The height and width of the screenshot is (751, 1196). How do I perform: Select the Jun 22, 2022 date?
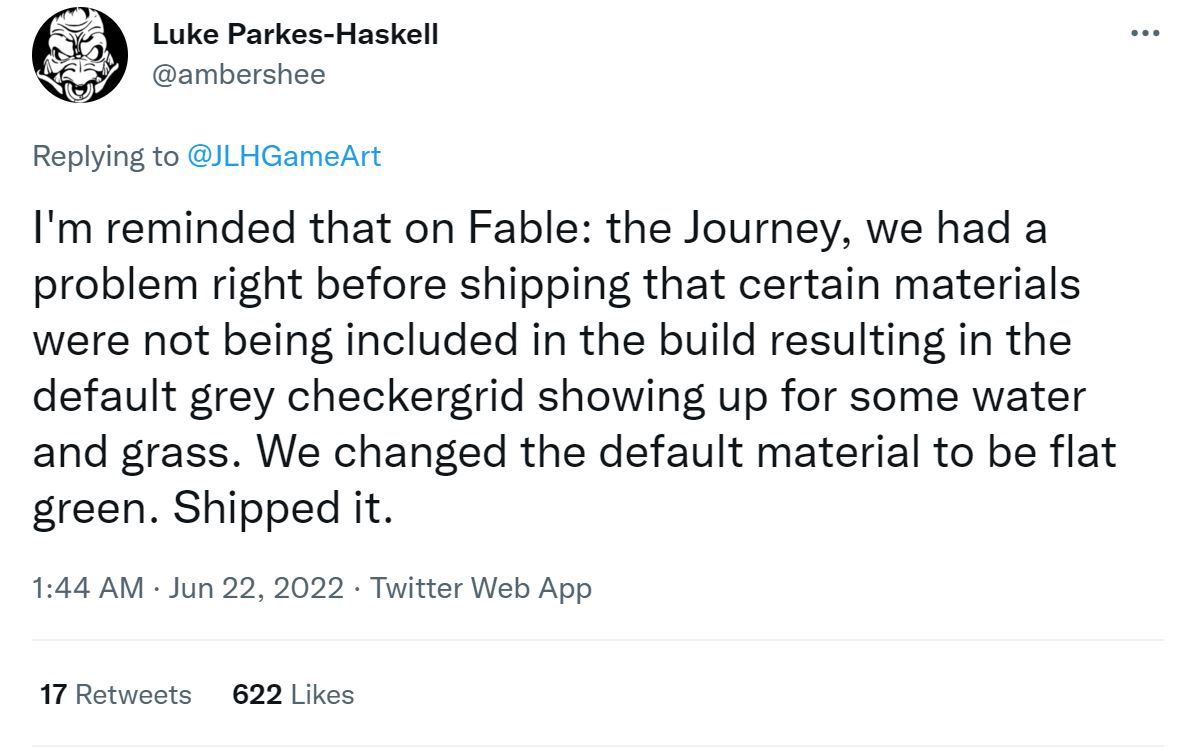coord(256,588)
